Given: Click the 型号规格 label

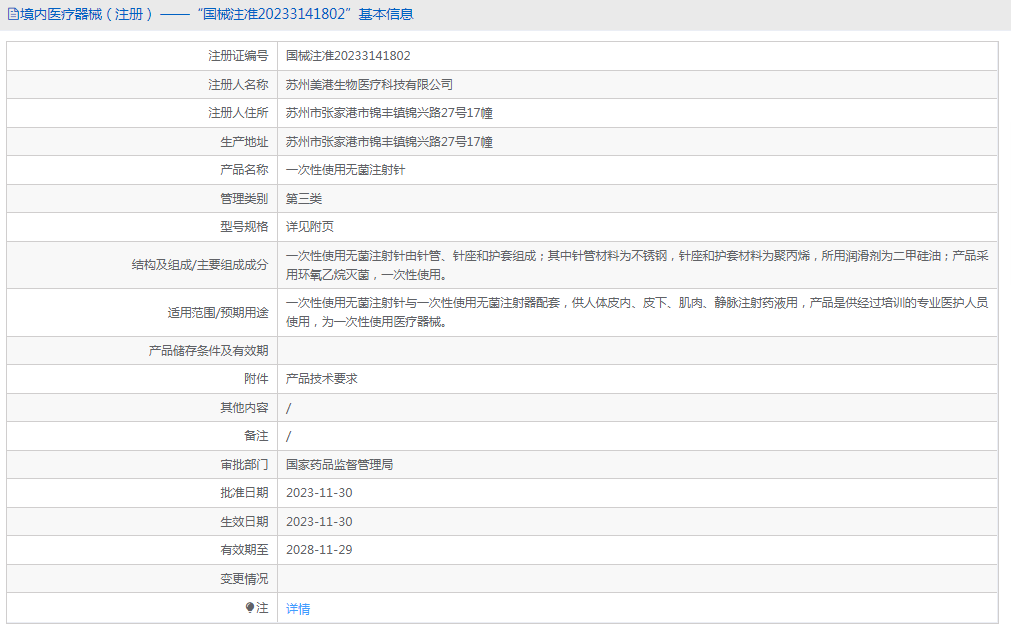Looking at the screenshot, I should pos(244,227).
